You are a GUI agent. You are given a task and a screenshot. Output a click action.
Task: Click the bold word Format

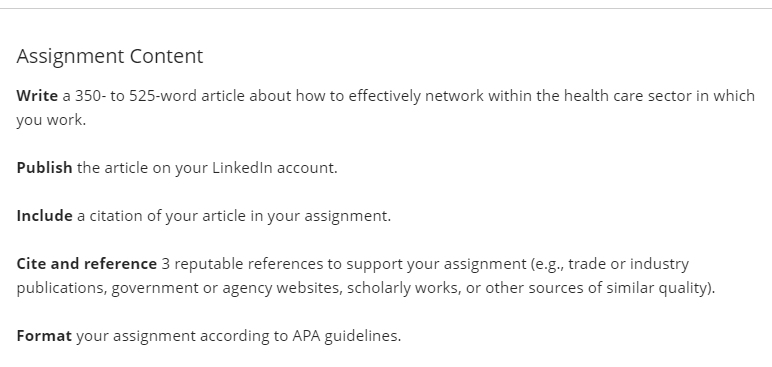pyautogui.click(x=44, y=336)
